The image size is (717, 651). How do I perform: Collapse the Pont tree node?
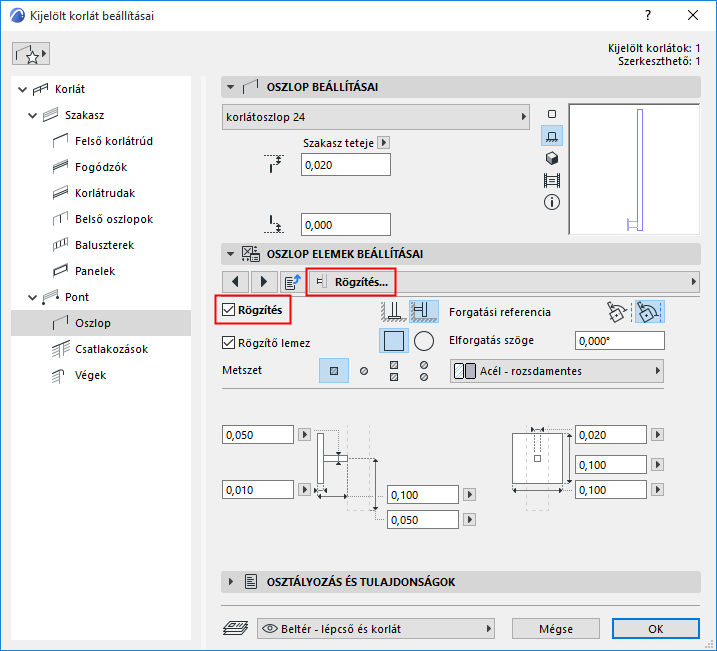pyautogui.click(x=32, y=297)
